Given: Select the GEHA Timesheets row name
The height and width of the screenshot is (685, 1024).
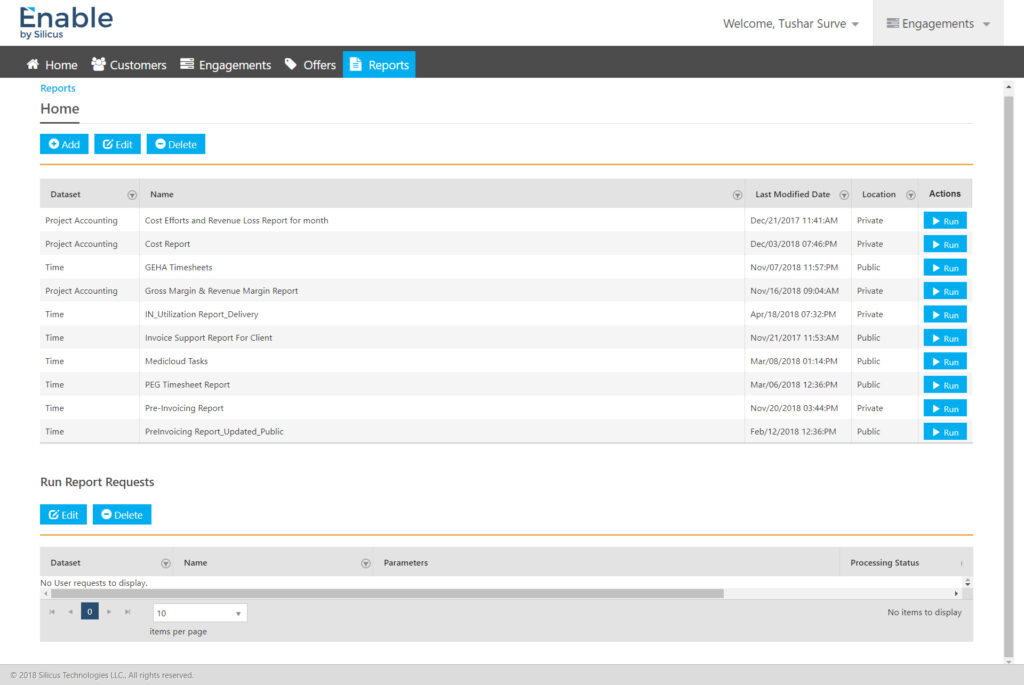Looking at the screenshot, I should (x=178, y=268).
